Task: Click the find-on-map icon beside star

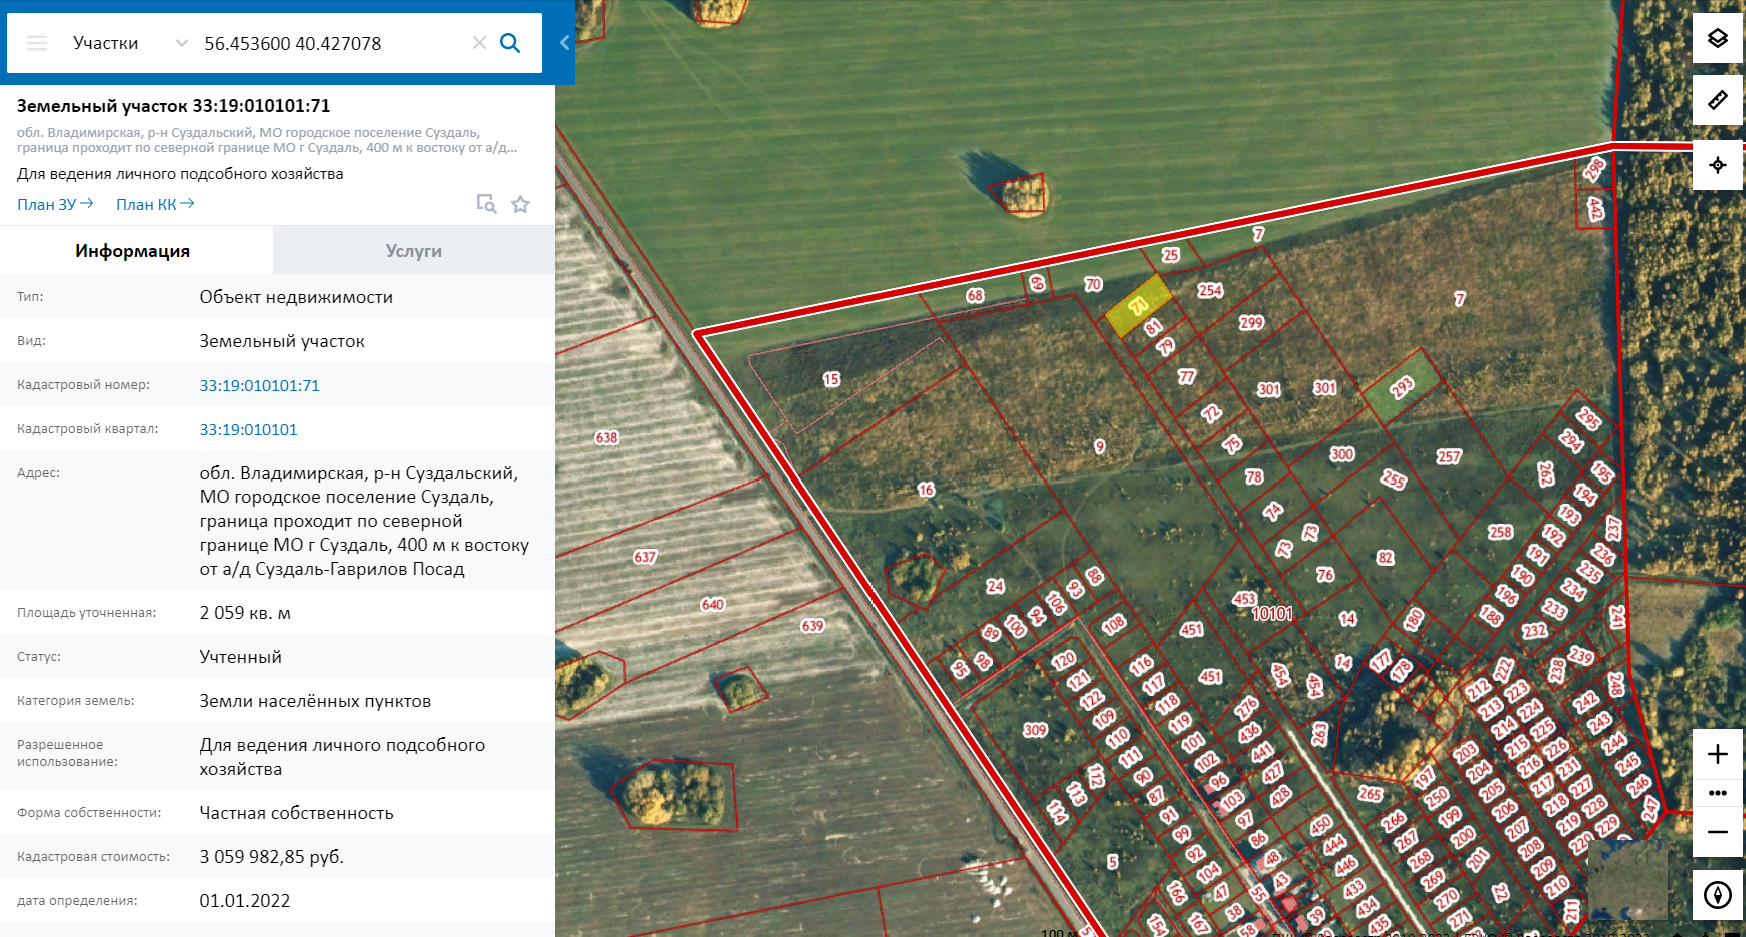Action: [x=486, y=204]
